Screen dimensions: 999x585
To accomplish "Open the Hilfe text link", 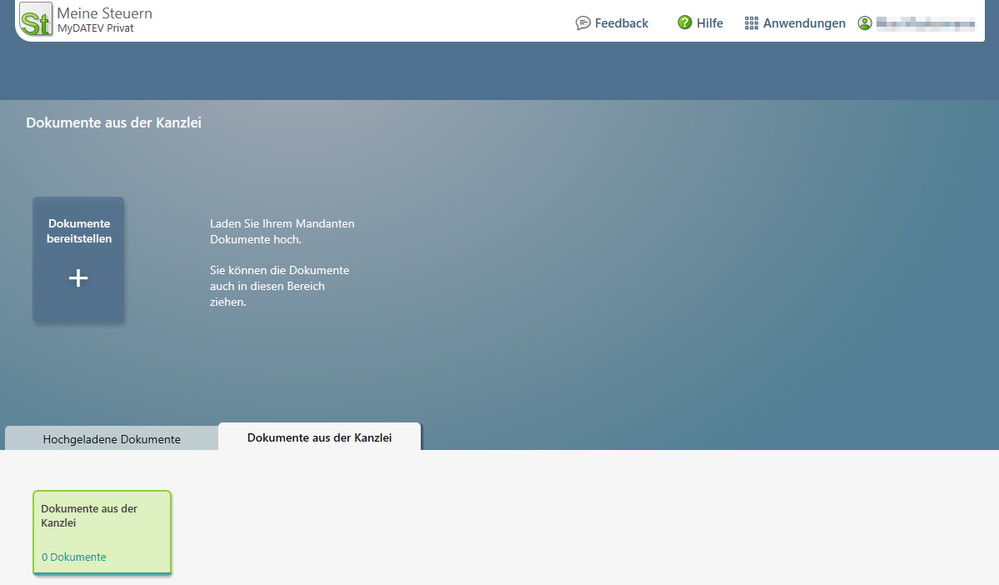I will (x=709, y=23).
